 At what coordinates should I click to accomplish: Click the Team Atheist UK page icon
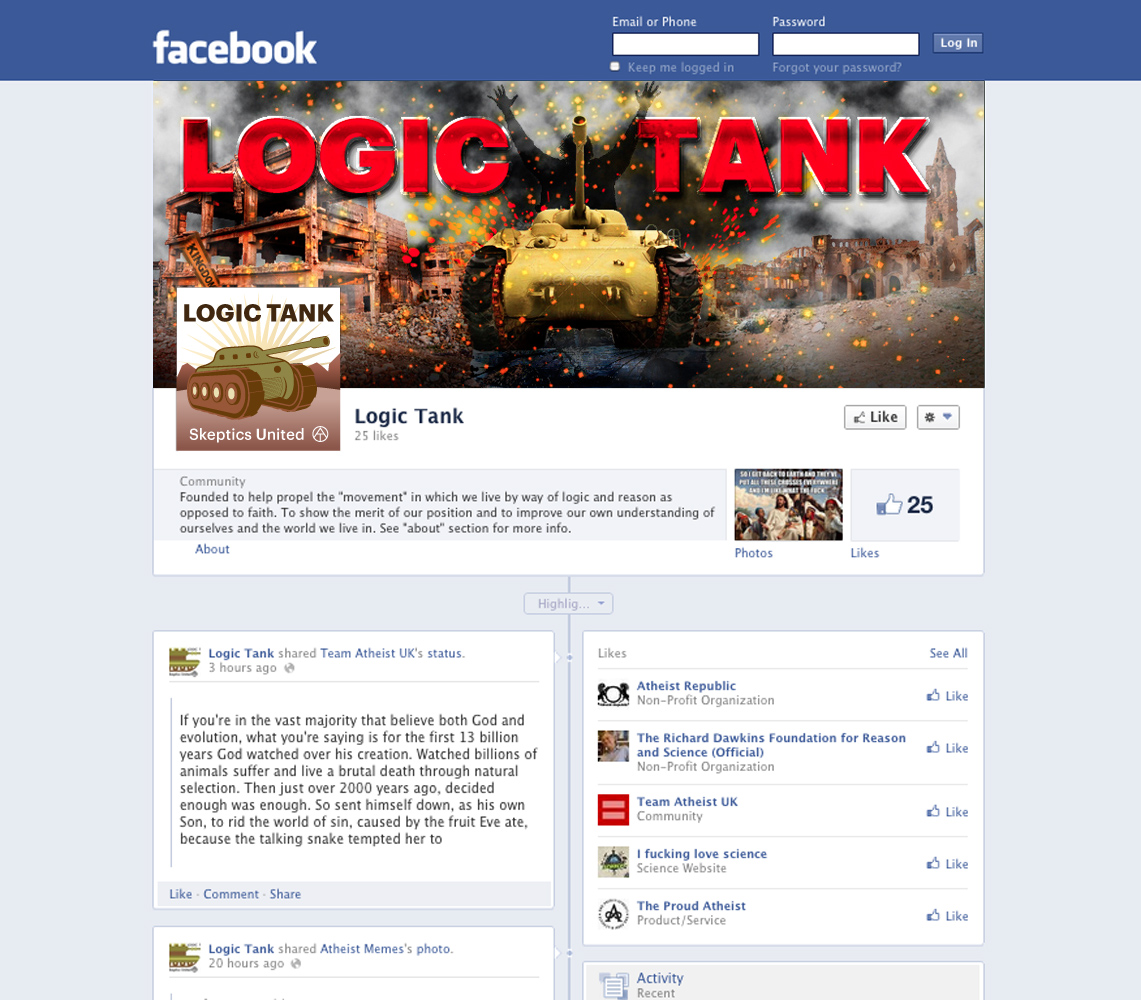click(613, 809)
